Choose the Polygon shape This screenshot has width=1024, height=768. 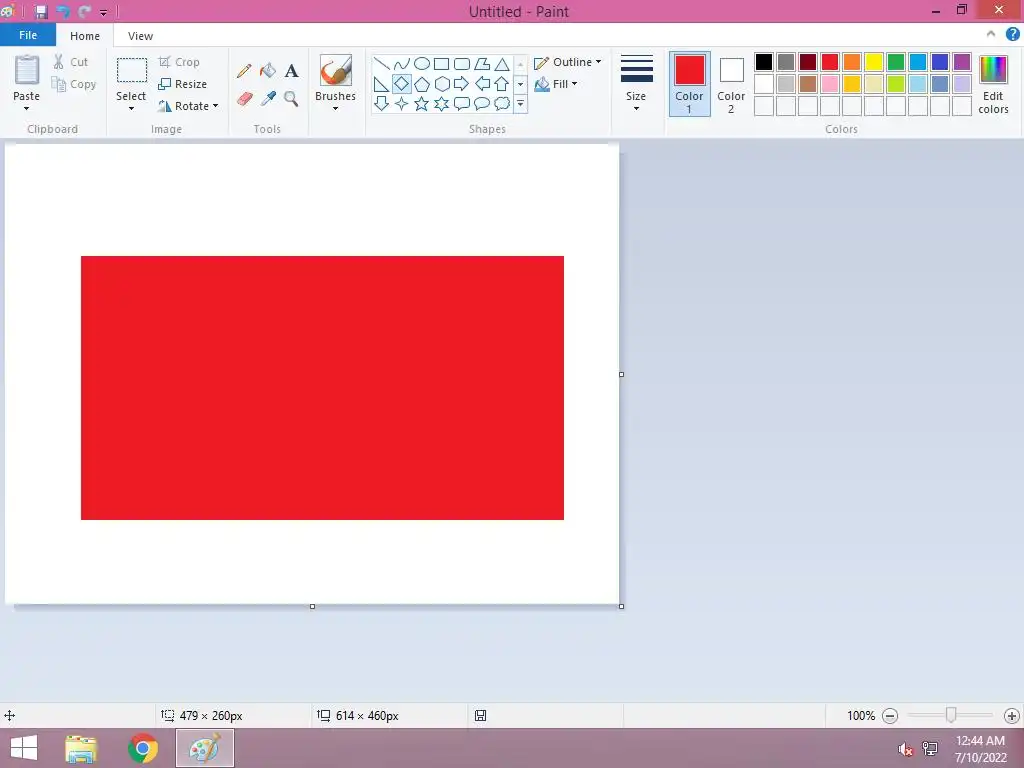(x=482, y=63)
